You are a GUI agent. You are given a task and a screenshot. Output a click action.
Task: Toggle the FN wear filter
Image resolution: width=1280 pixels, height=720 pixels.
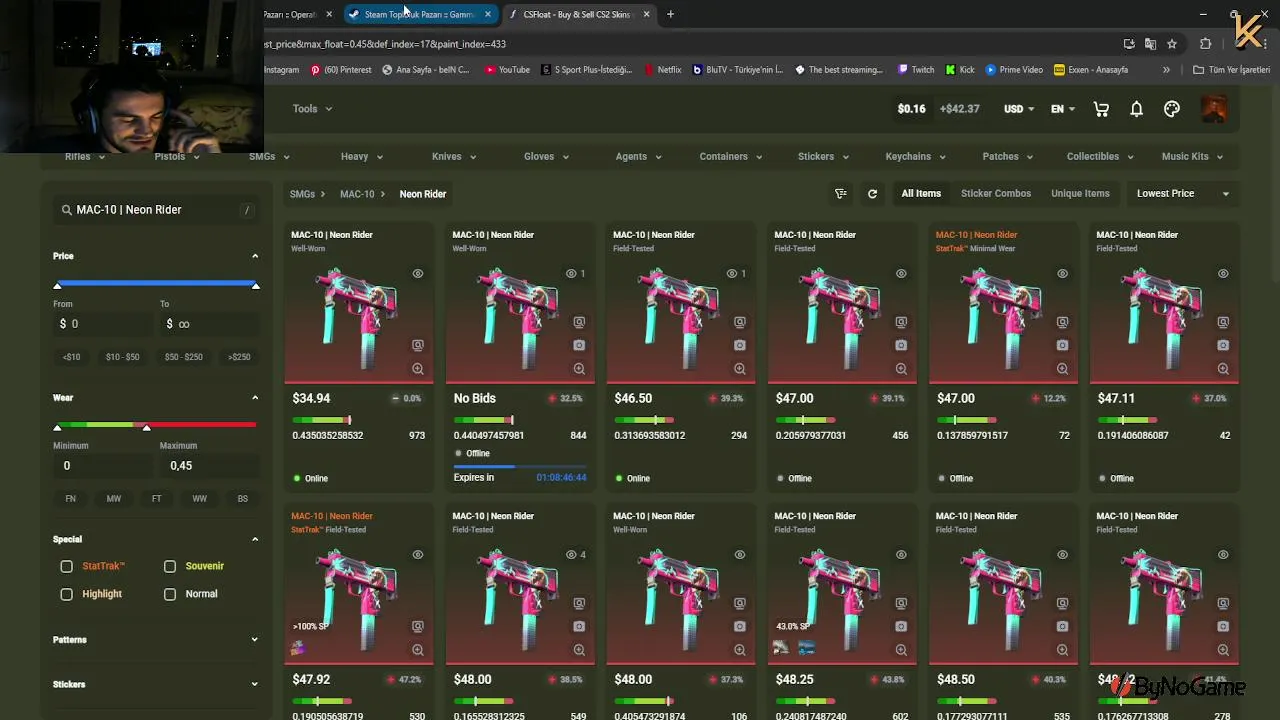pos(71,499)
